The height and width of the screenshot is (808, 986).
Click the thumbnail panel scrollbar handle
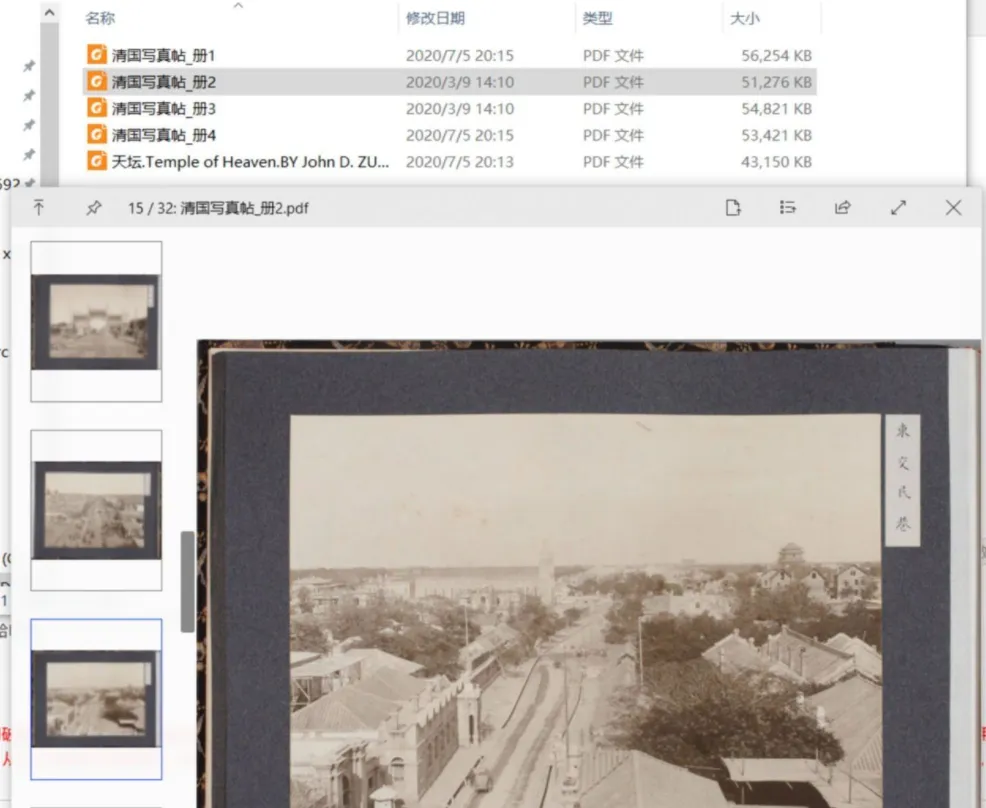click(187, 581)
